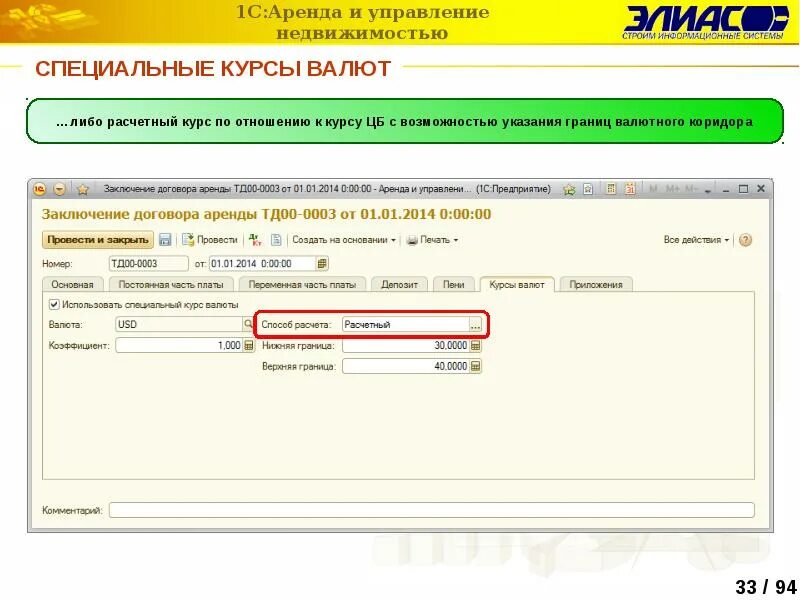Switch to the 'Депозит' tab
This screenshot has width=800, height=600.
pos(399,284)
